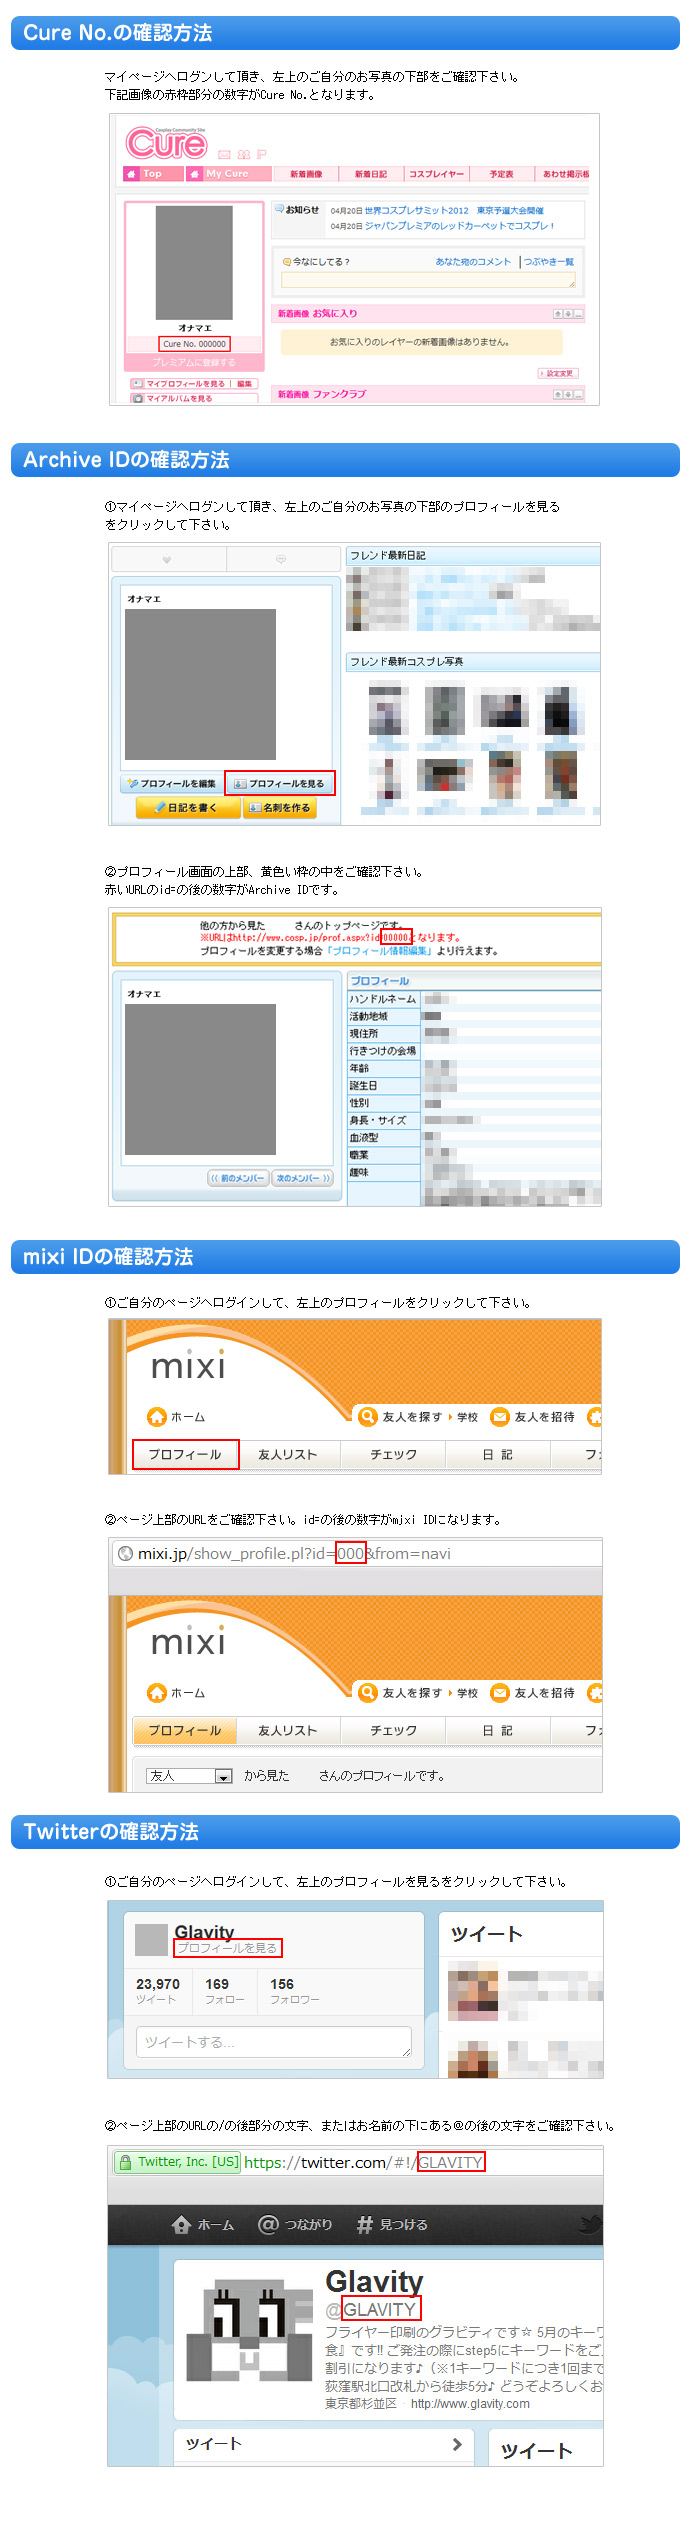Click the envelope icon beside 友人を招待 in the second mixi screenshot
This screenshot has height=2522, width=690.
tap(500, 1692)
